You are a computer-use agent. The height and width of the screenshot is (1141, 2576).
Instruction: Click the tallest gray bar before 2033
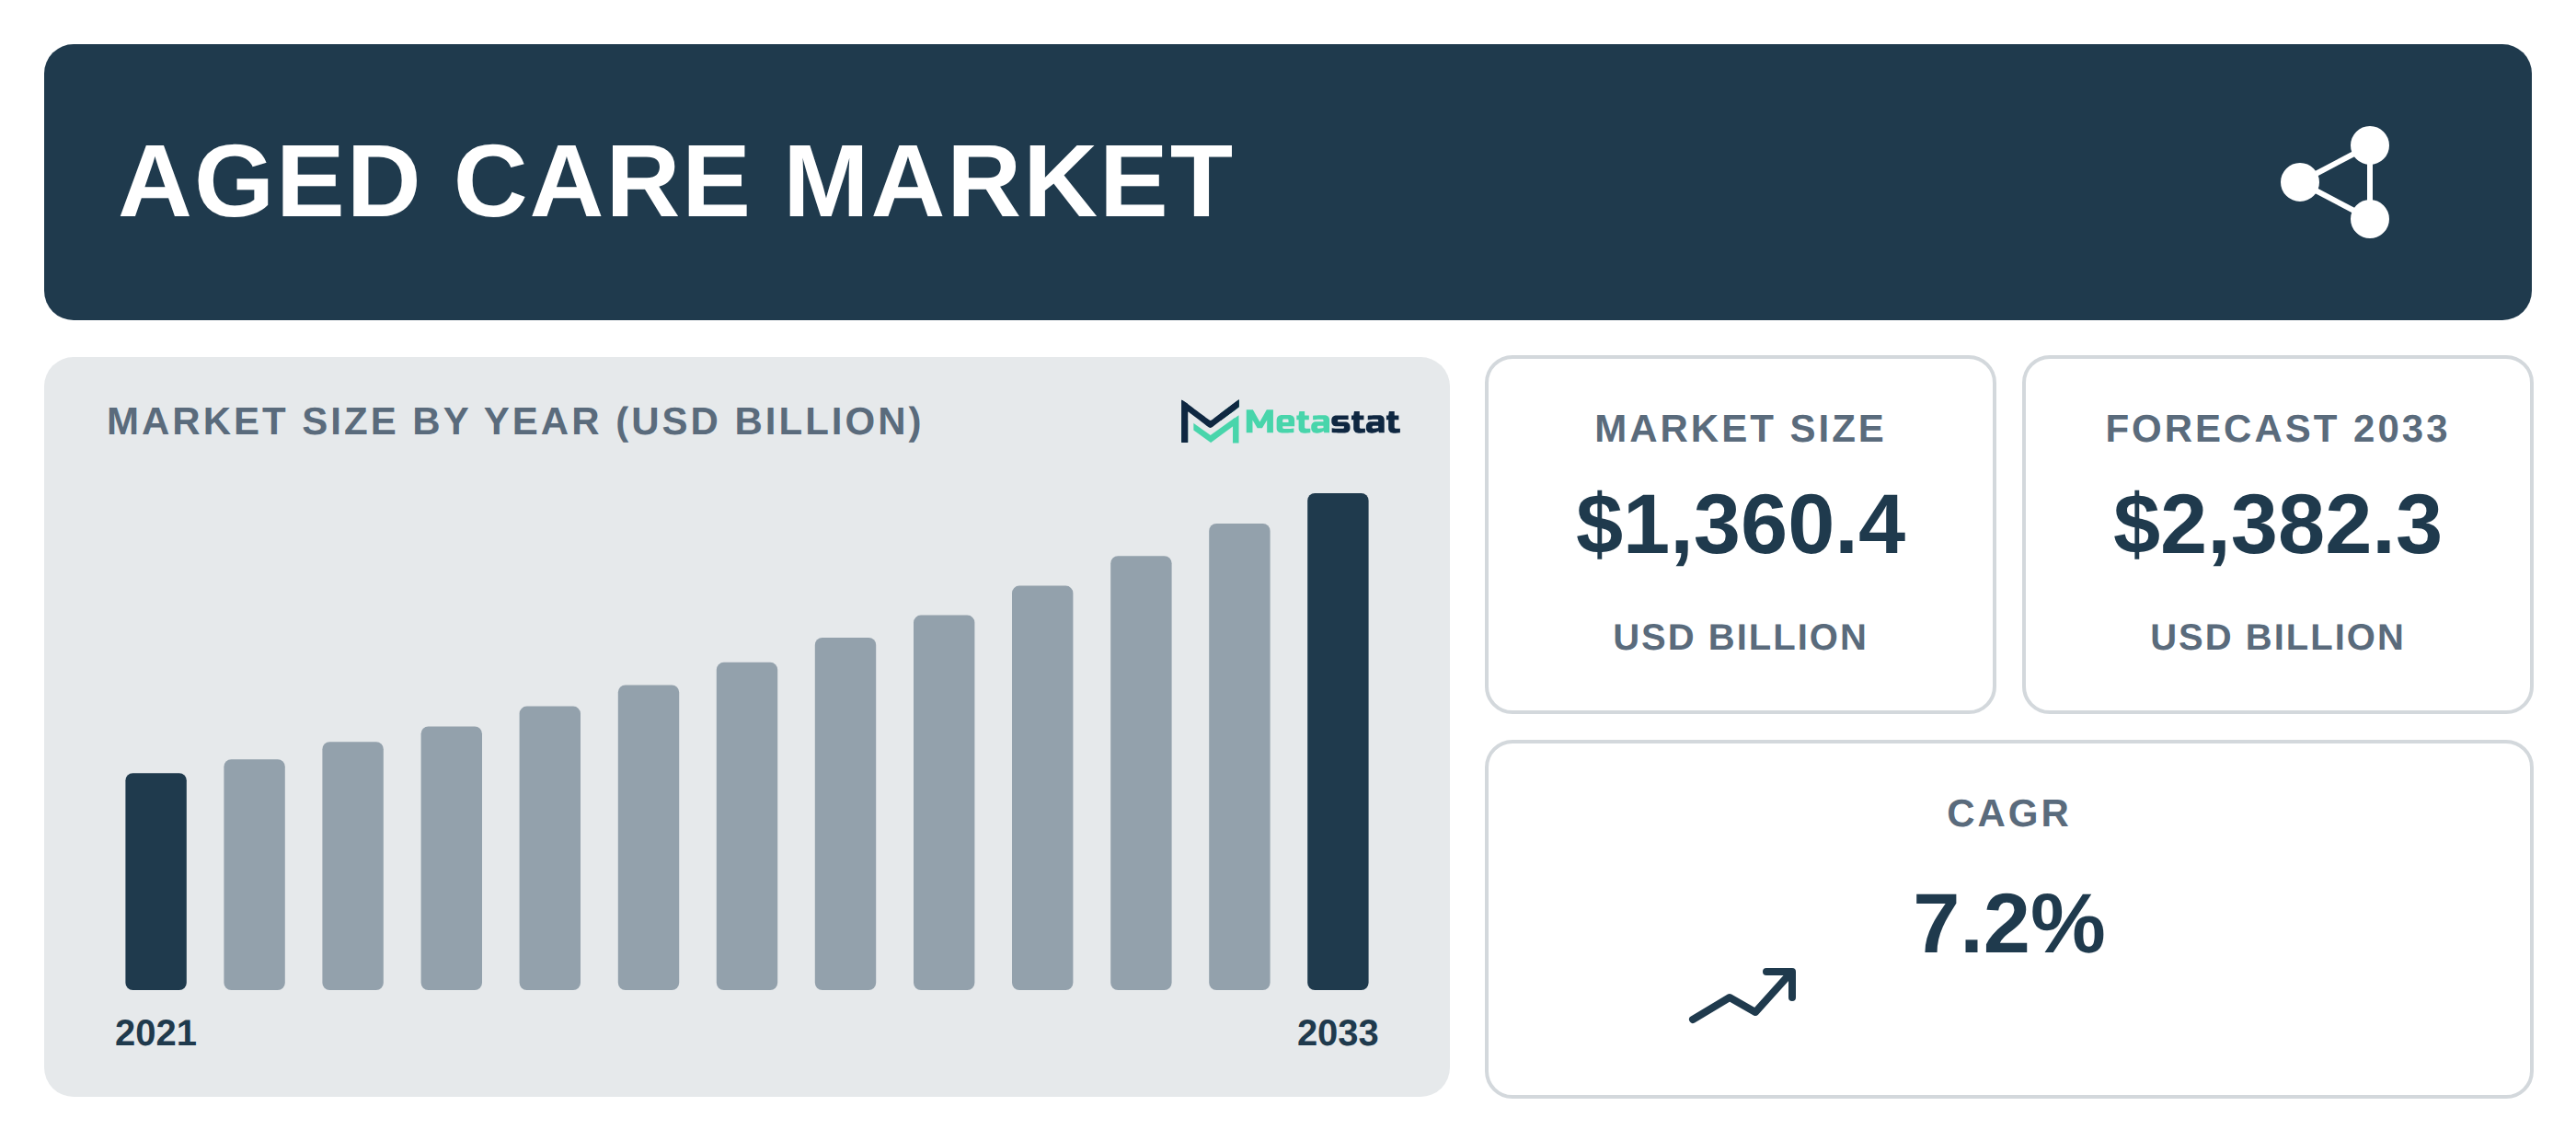click(1239, 756)
